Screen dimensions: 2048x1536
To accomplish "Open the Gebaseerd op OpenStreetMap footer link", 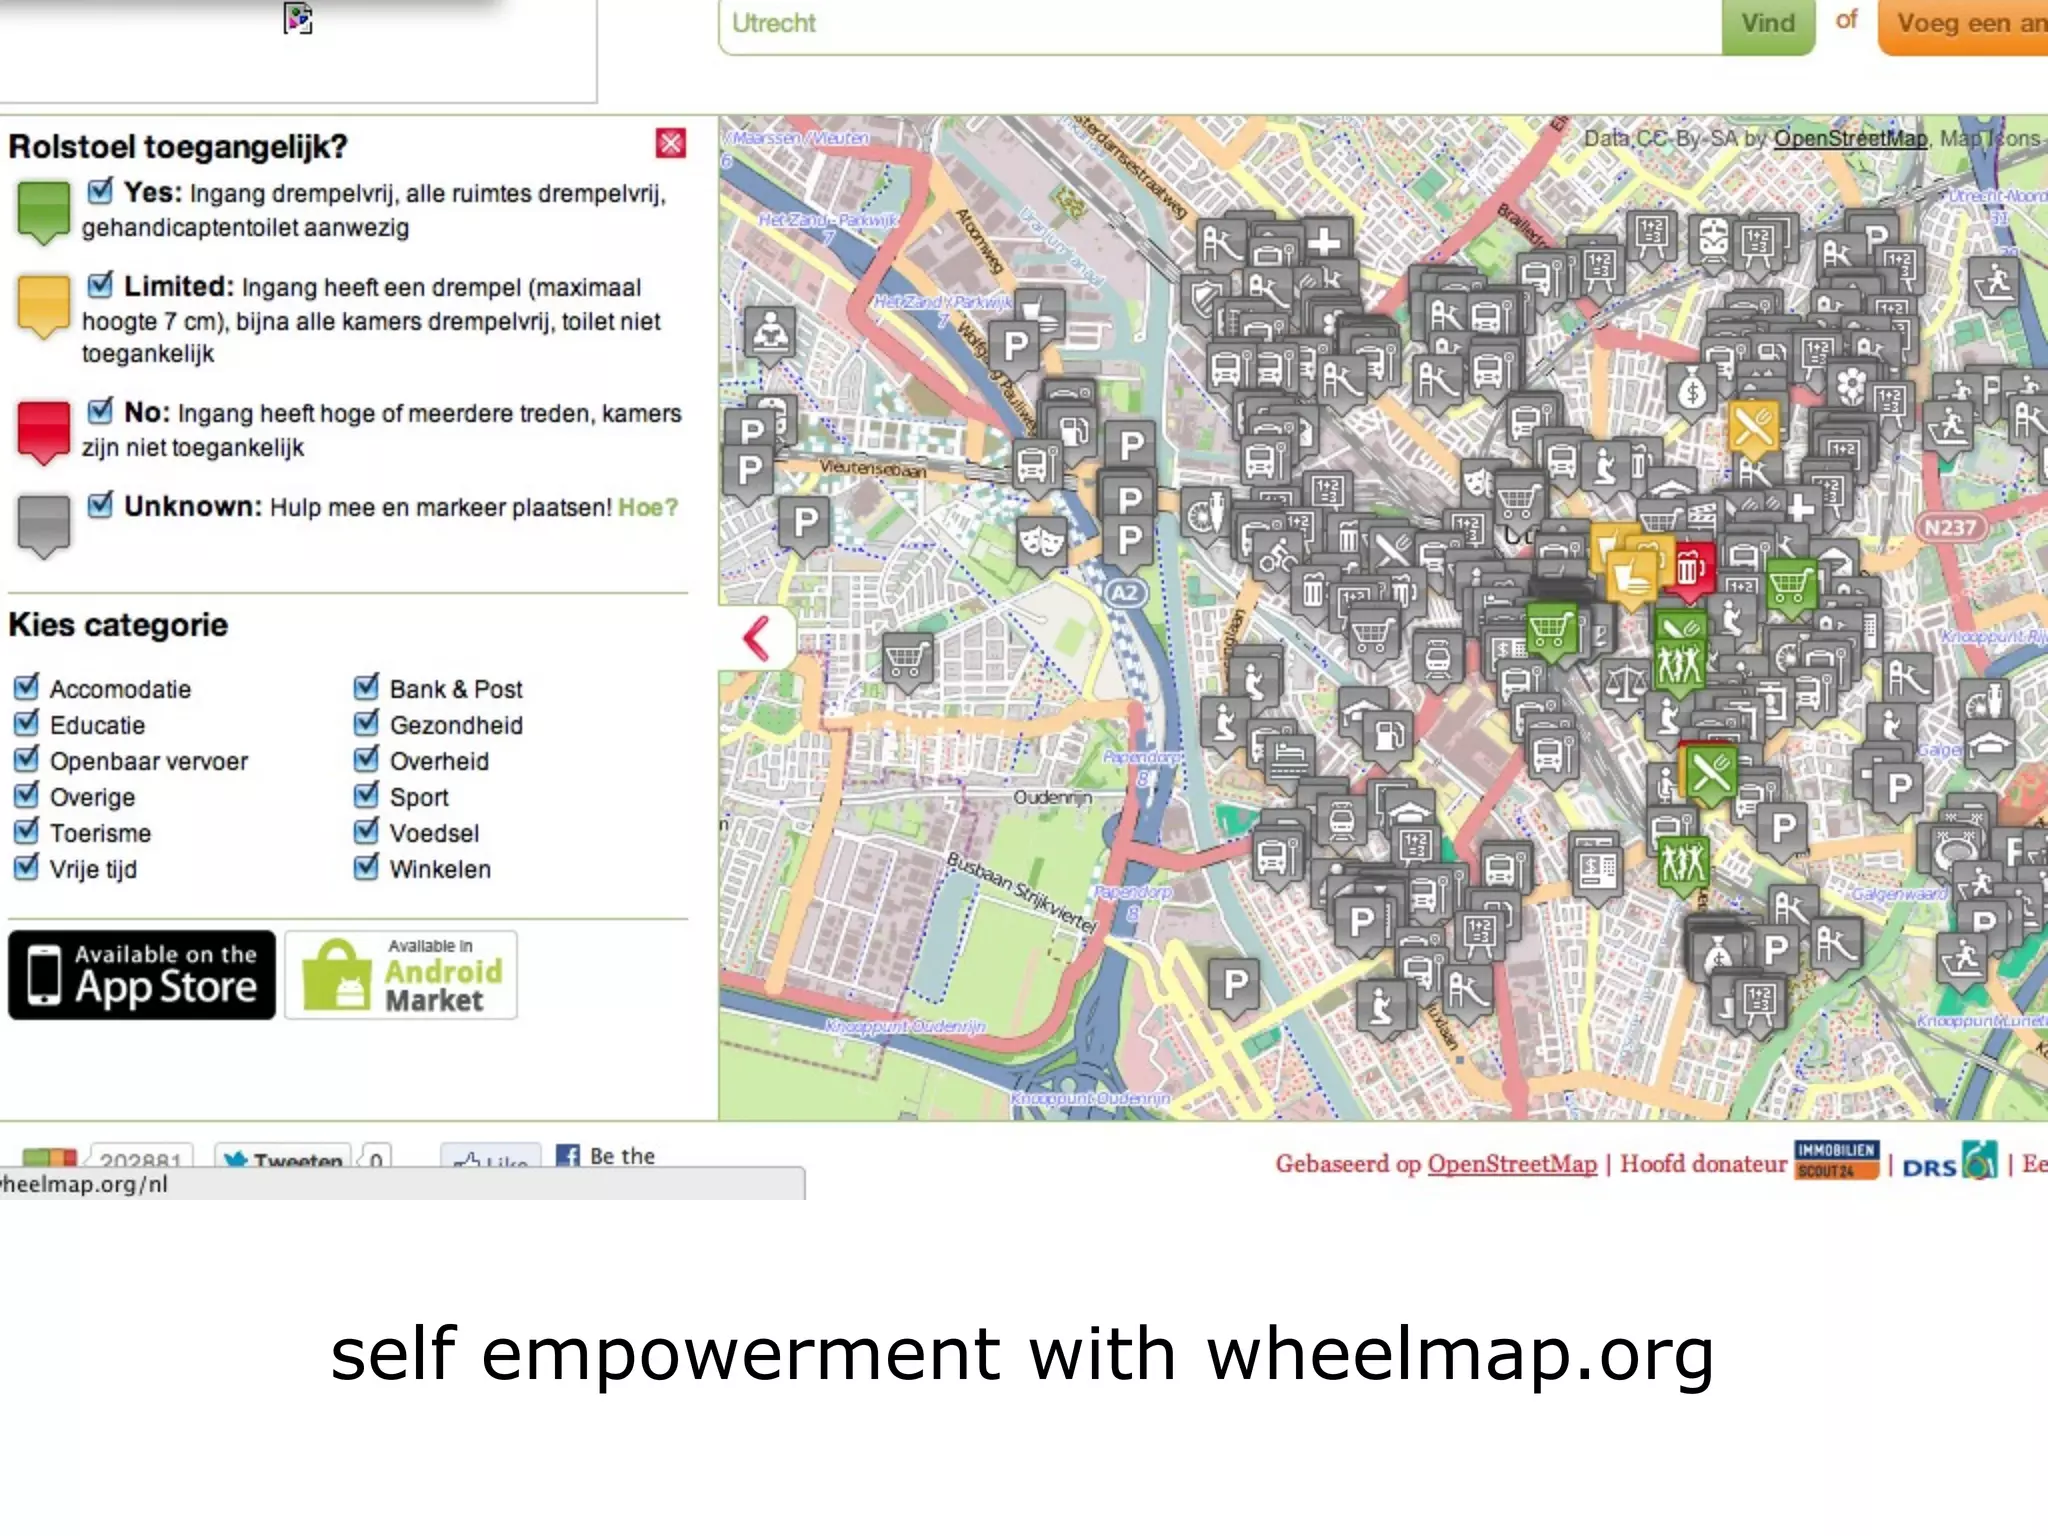I will point(1512,1164).
